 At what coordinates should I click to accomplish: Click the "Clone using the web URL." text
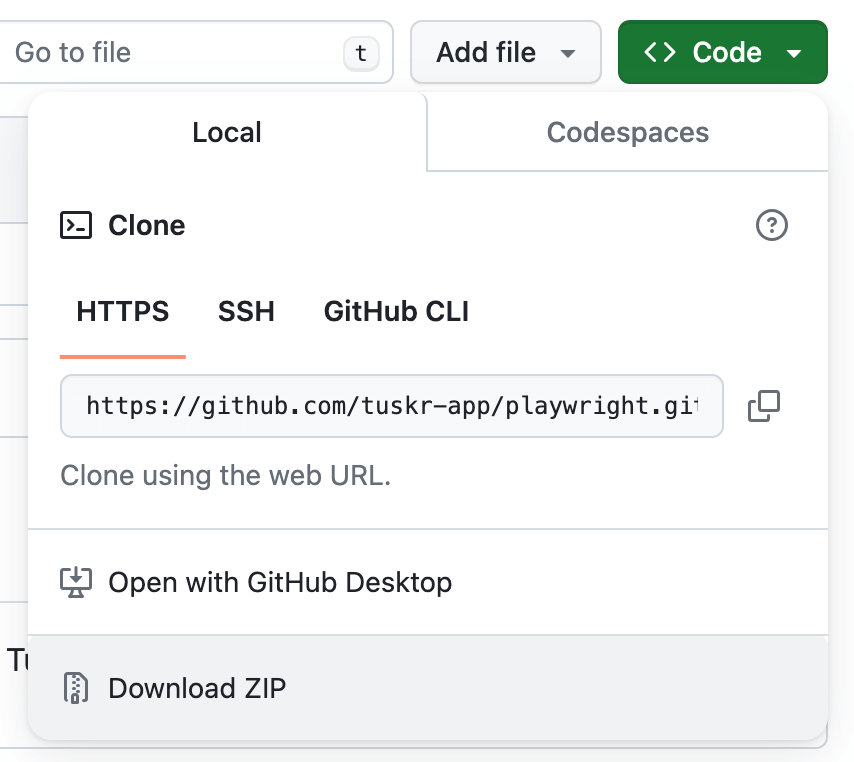tap(225, 475)
